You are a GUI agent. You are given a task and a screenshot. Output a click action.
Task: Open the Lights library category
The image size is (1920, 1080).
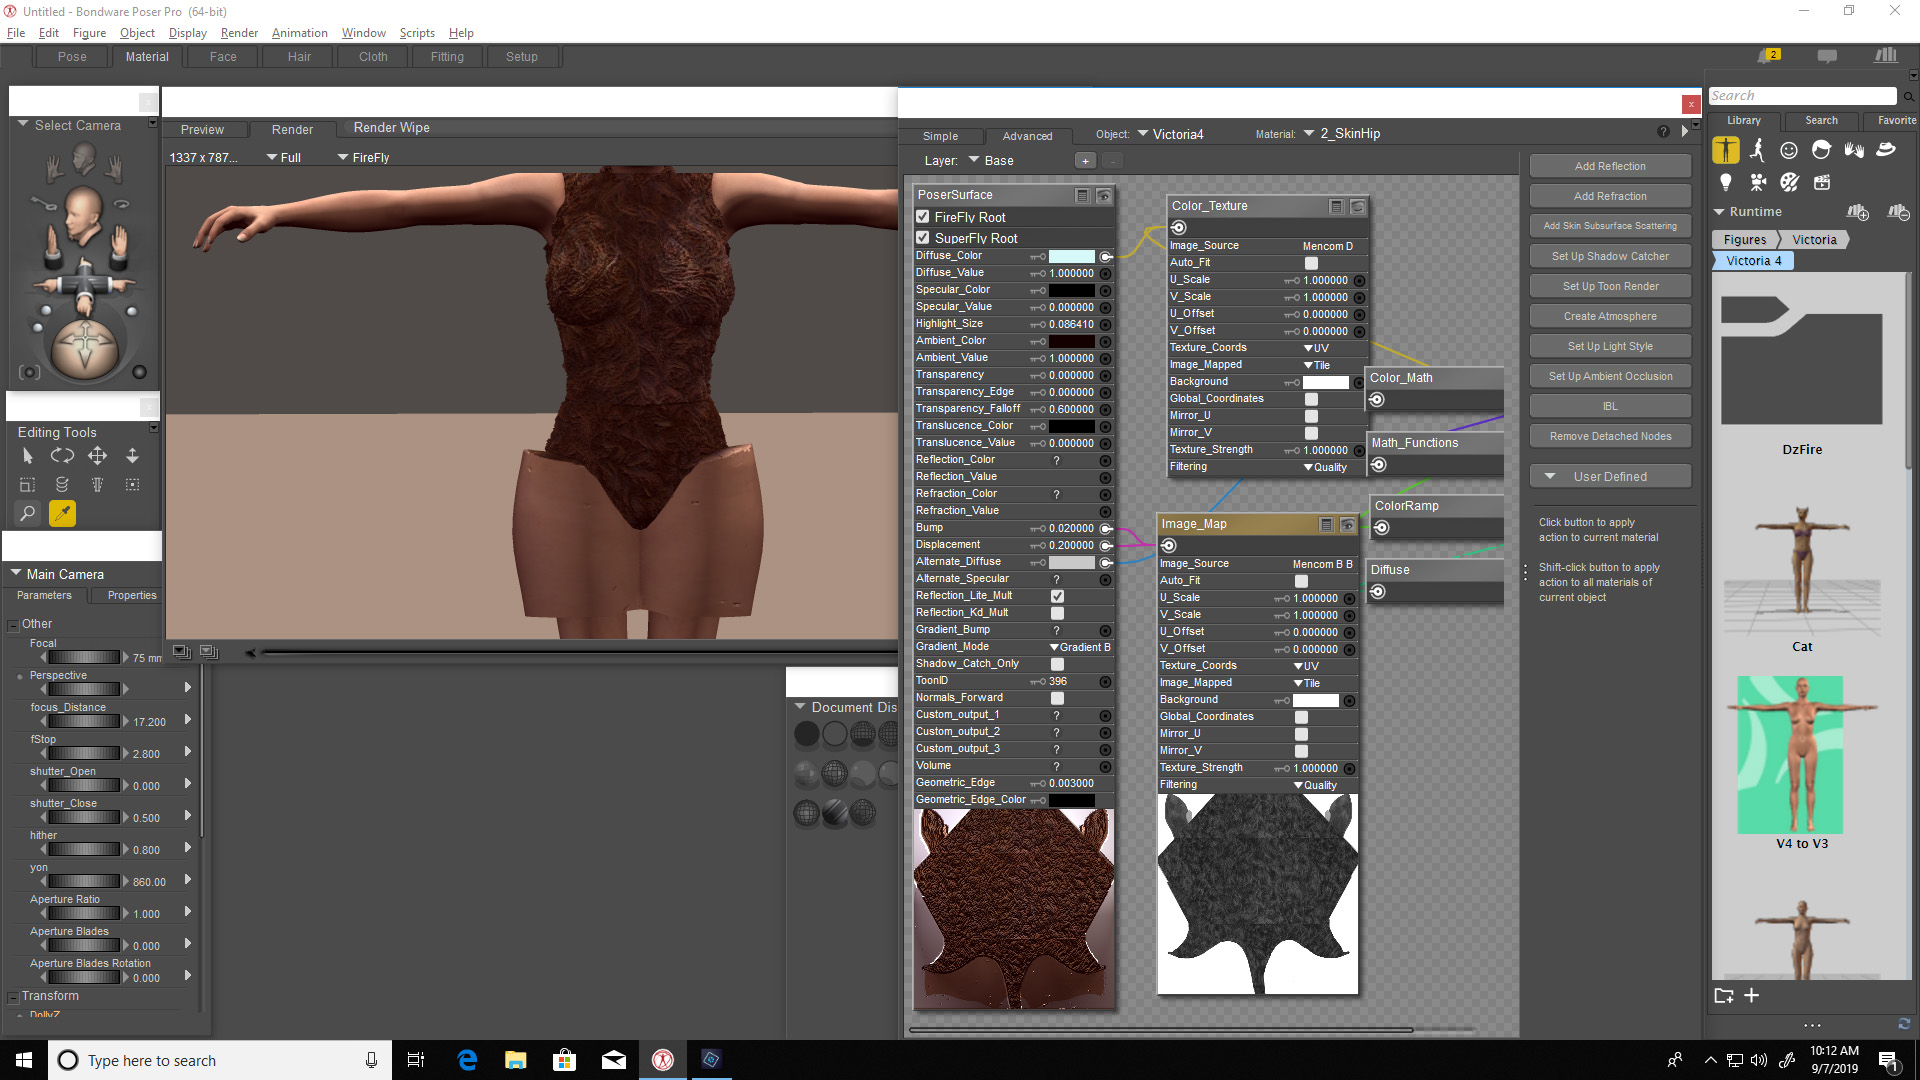pos(1725,182)
